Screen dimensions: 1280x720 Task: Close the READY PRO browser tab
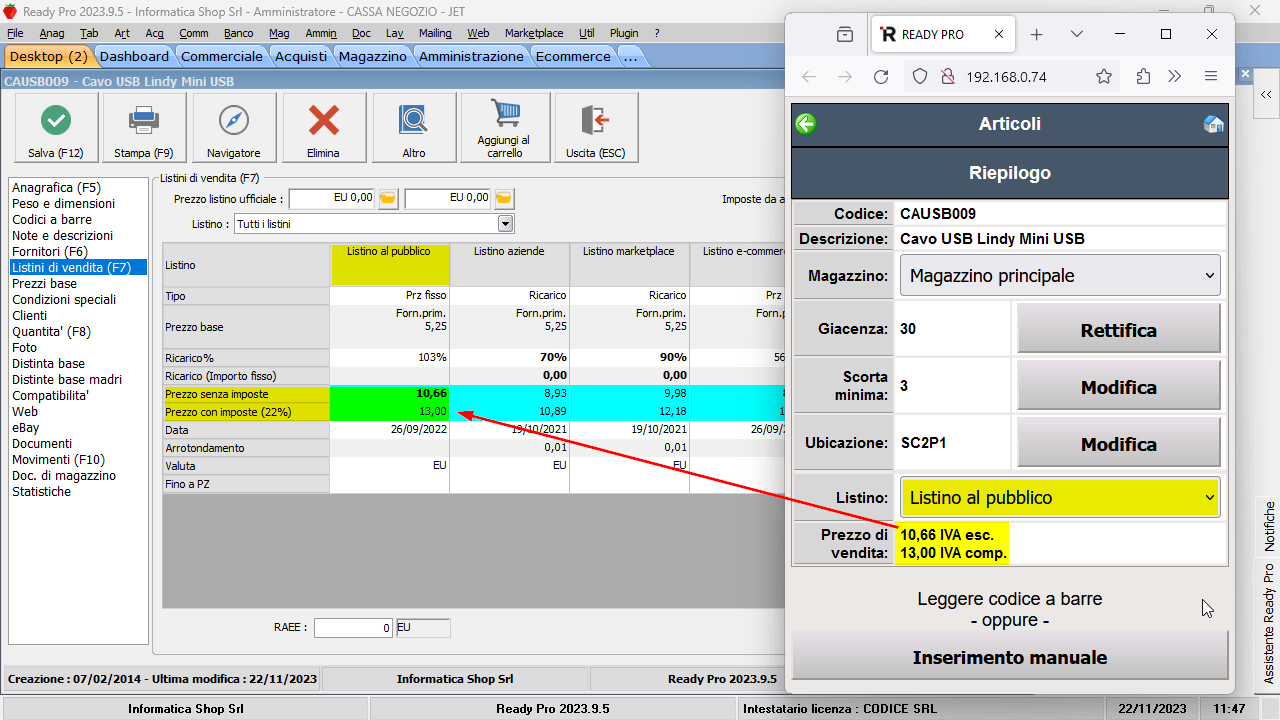(999, 34)
